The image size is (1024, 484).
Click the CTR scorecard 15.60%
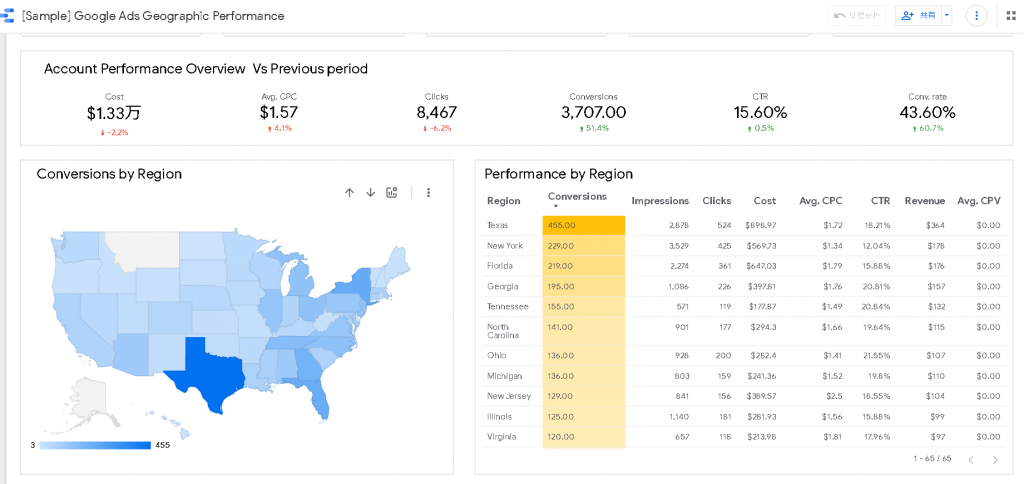[x=760, y=113]
